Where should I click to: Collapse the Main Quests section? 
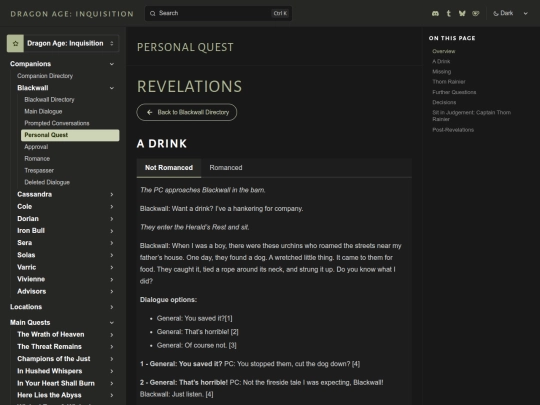112,323
